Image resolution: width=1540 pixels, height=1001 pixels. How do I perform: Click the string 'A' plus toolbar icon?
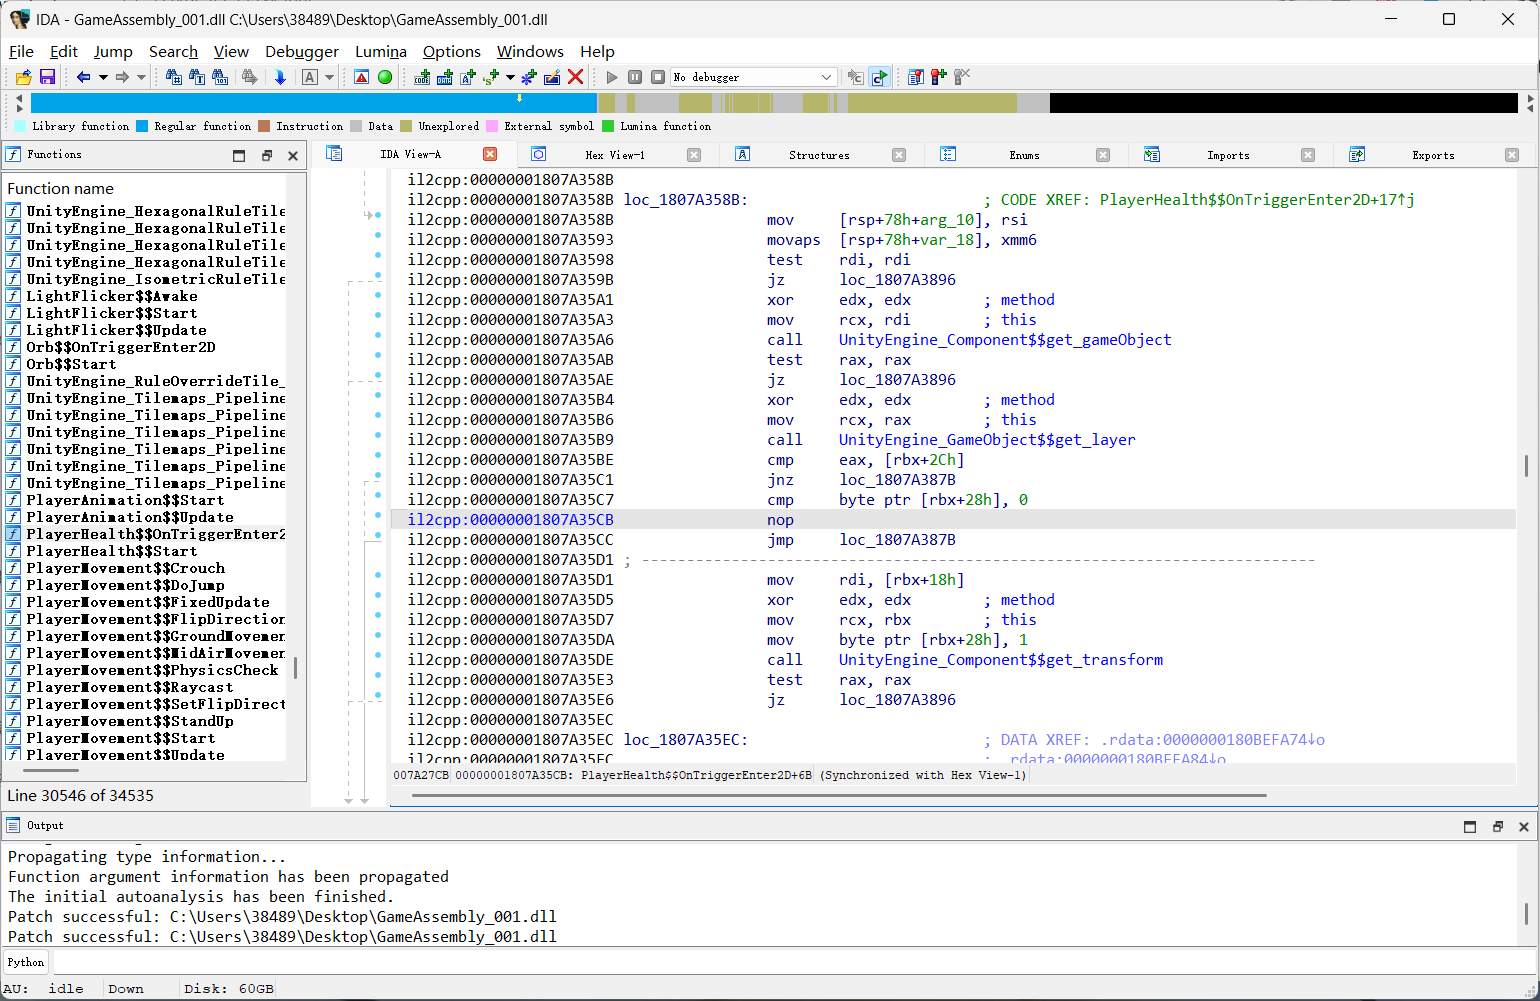[x=468, y=77]
